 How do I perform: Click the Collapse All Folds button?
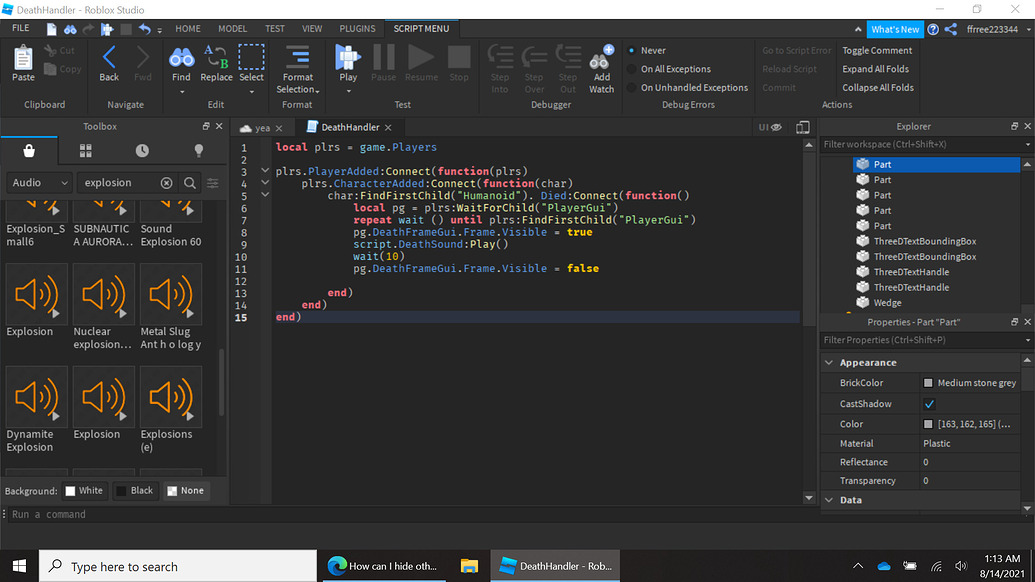click(x=877, y=87)
